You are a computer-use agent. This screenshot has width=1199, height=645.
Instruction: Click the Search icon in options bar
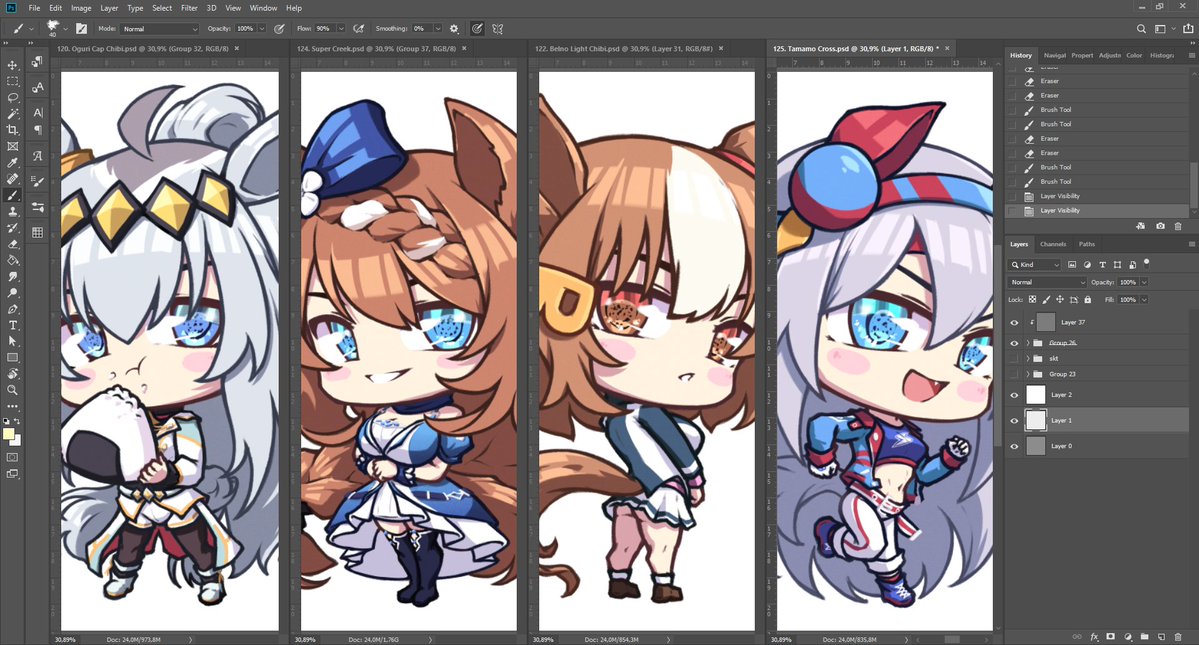1141,29
